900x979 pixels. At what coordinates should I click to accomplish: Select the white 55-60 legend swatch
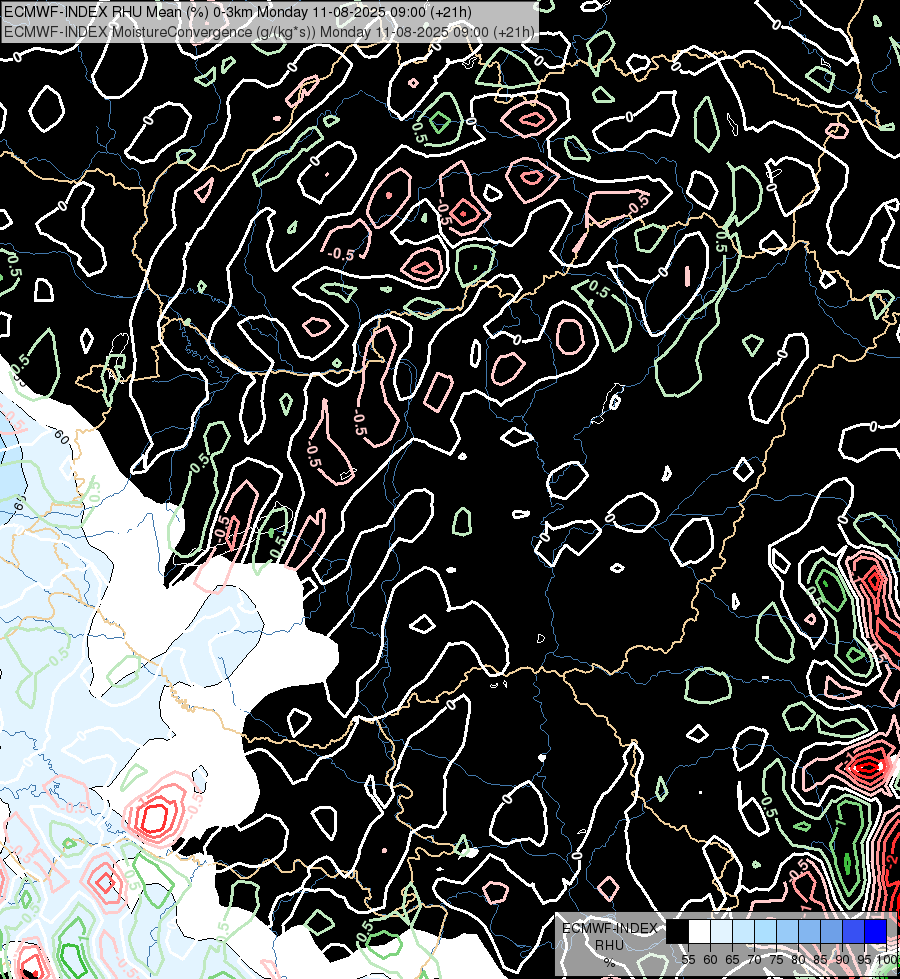pyautogui.click(x=700, y=931)
